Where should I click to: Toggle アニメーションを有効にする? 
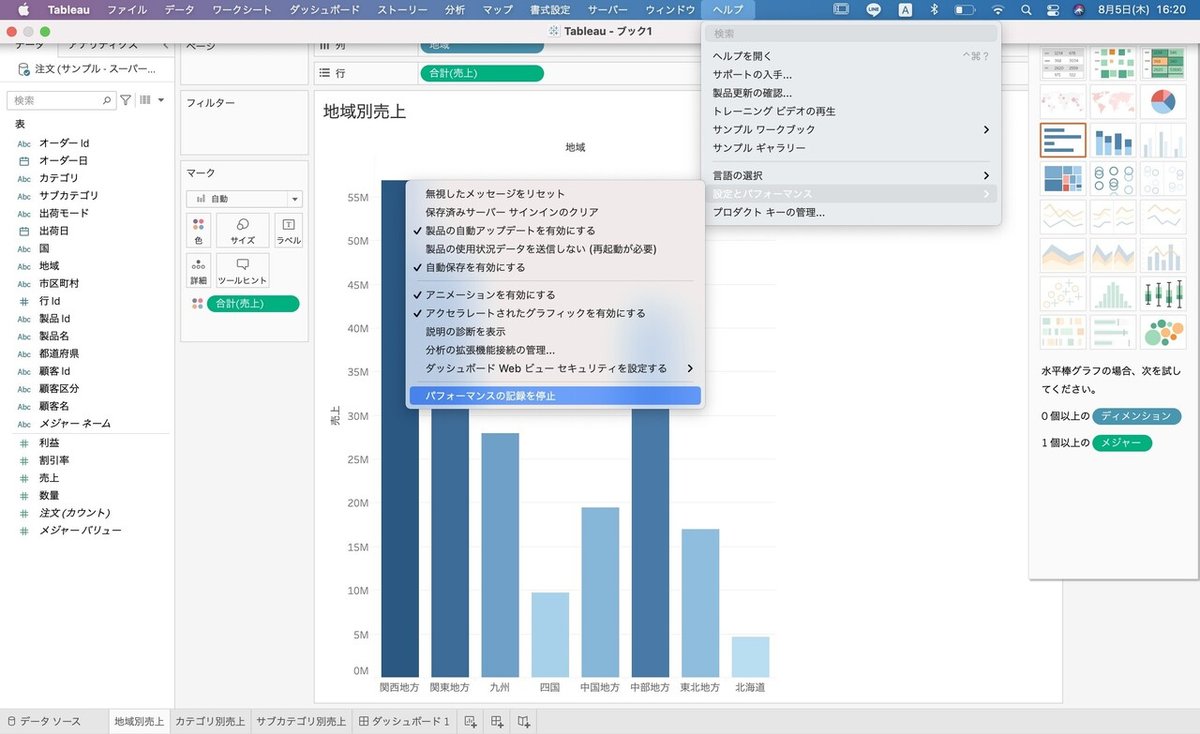pyautogui.click(x=555, y=295)
